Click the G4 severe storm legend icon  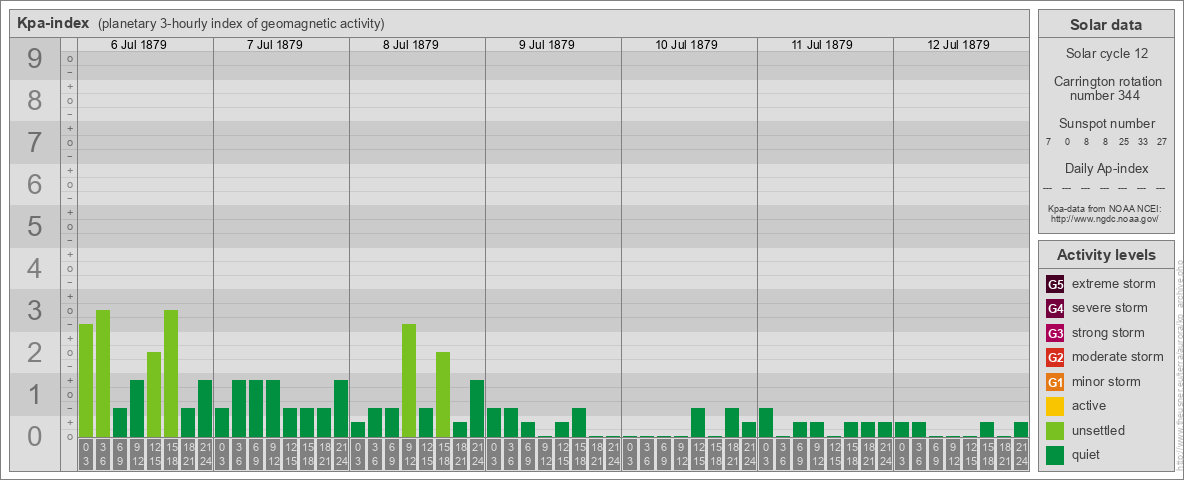pos(1055,308)
